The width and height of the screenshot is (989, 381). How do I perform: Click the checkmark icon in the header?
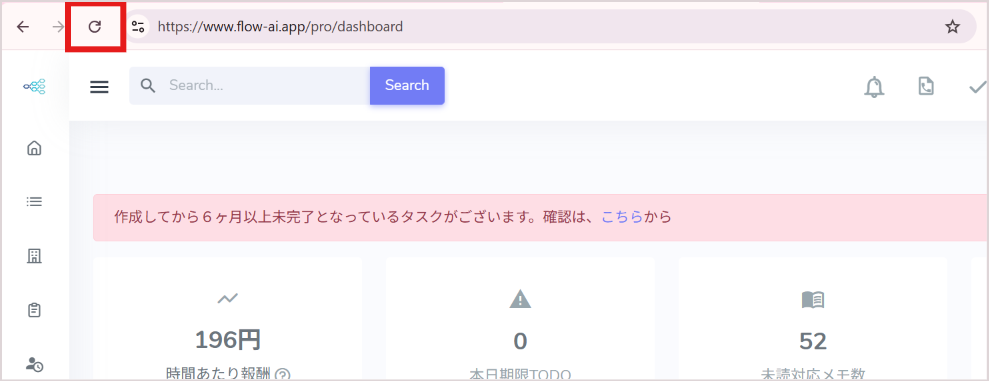coord(978,87)
